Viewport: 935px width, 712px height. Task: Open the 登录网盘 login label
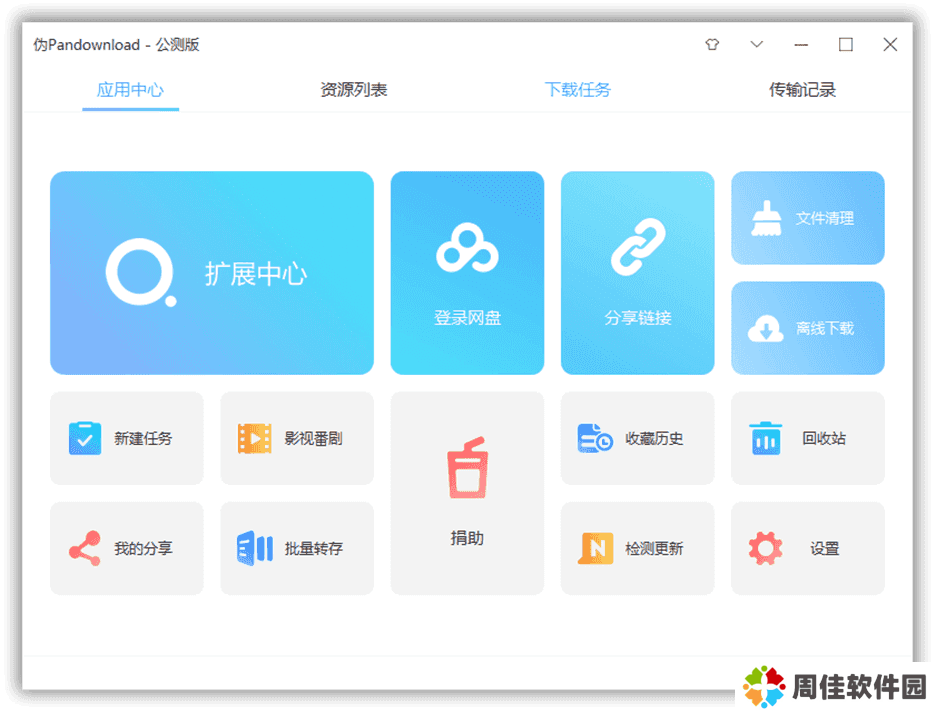tap(468, 318)
